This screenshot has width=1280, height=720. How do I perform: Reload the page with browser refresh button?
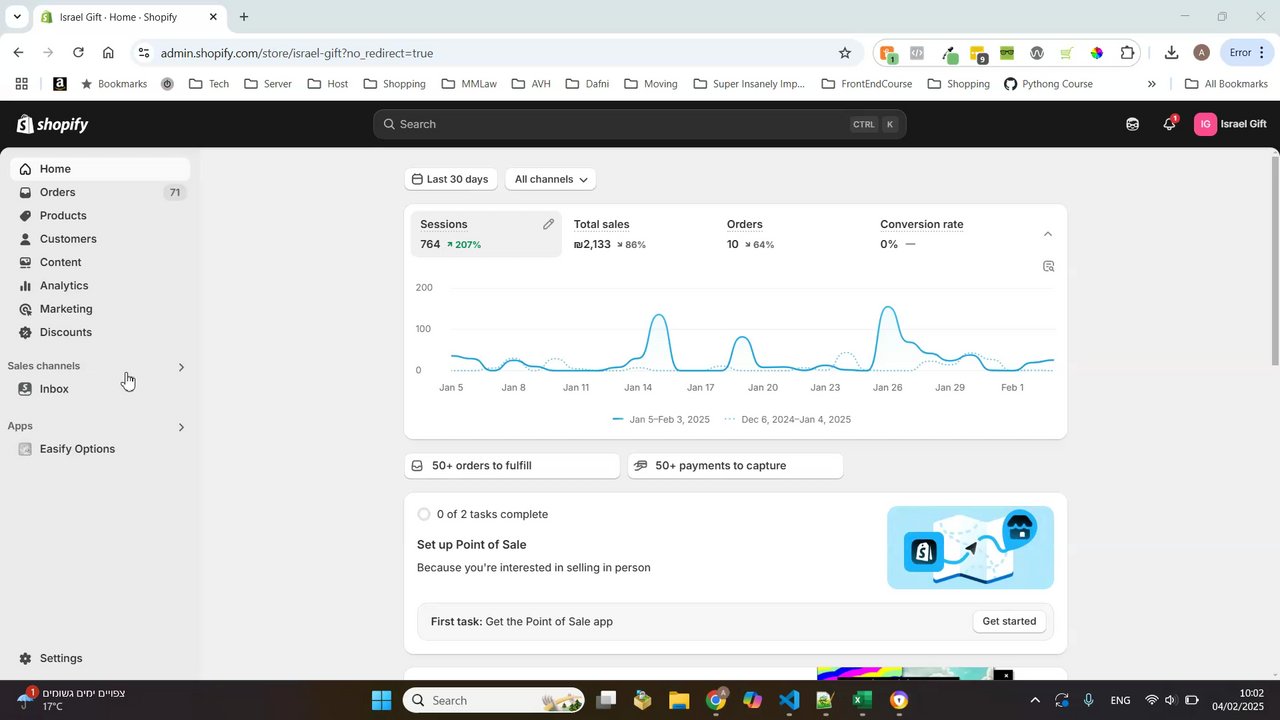[78, 52]
